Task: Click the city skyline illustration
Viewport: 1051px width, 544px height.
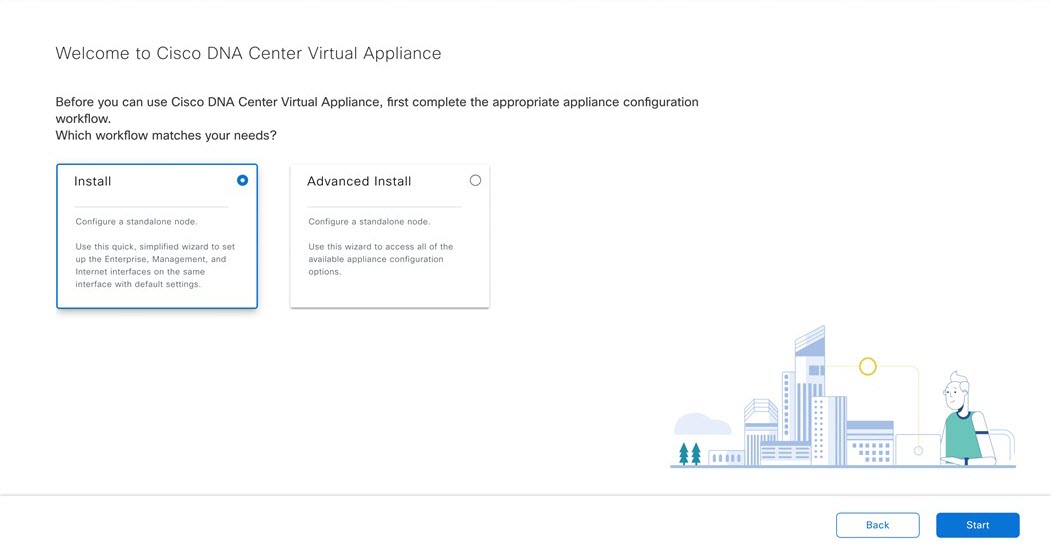Action: tap(843, 397)
